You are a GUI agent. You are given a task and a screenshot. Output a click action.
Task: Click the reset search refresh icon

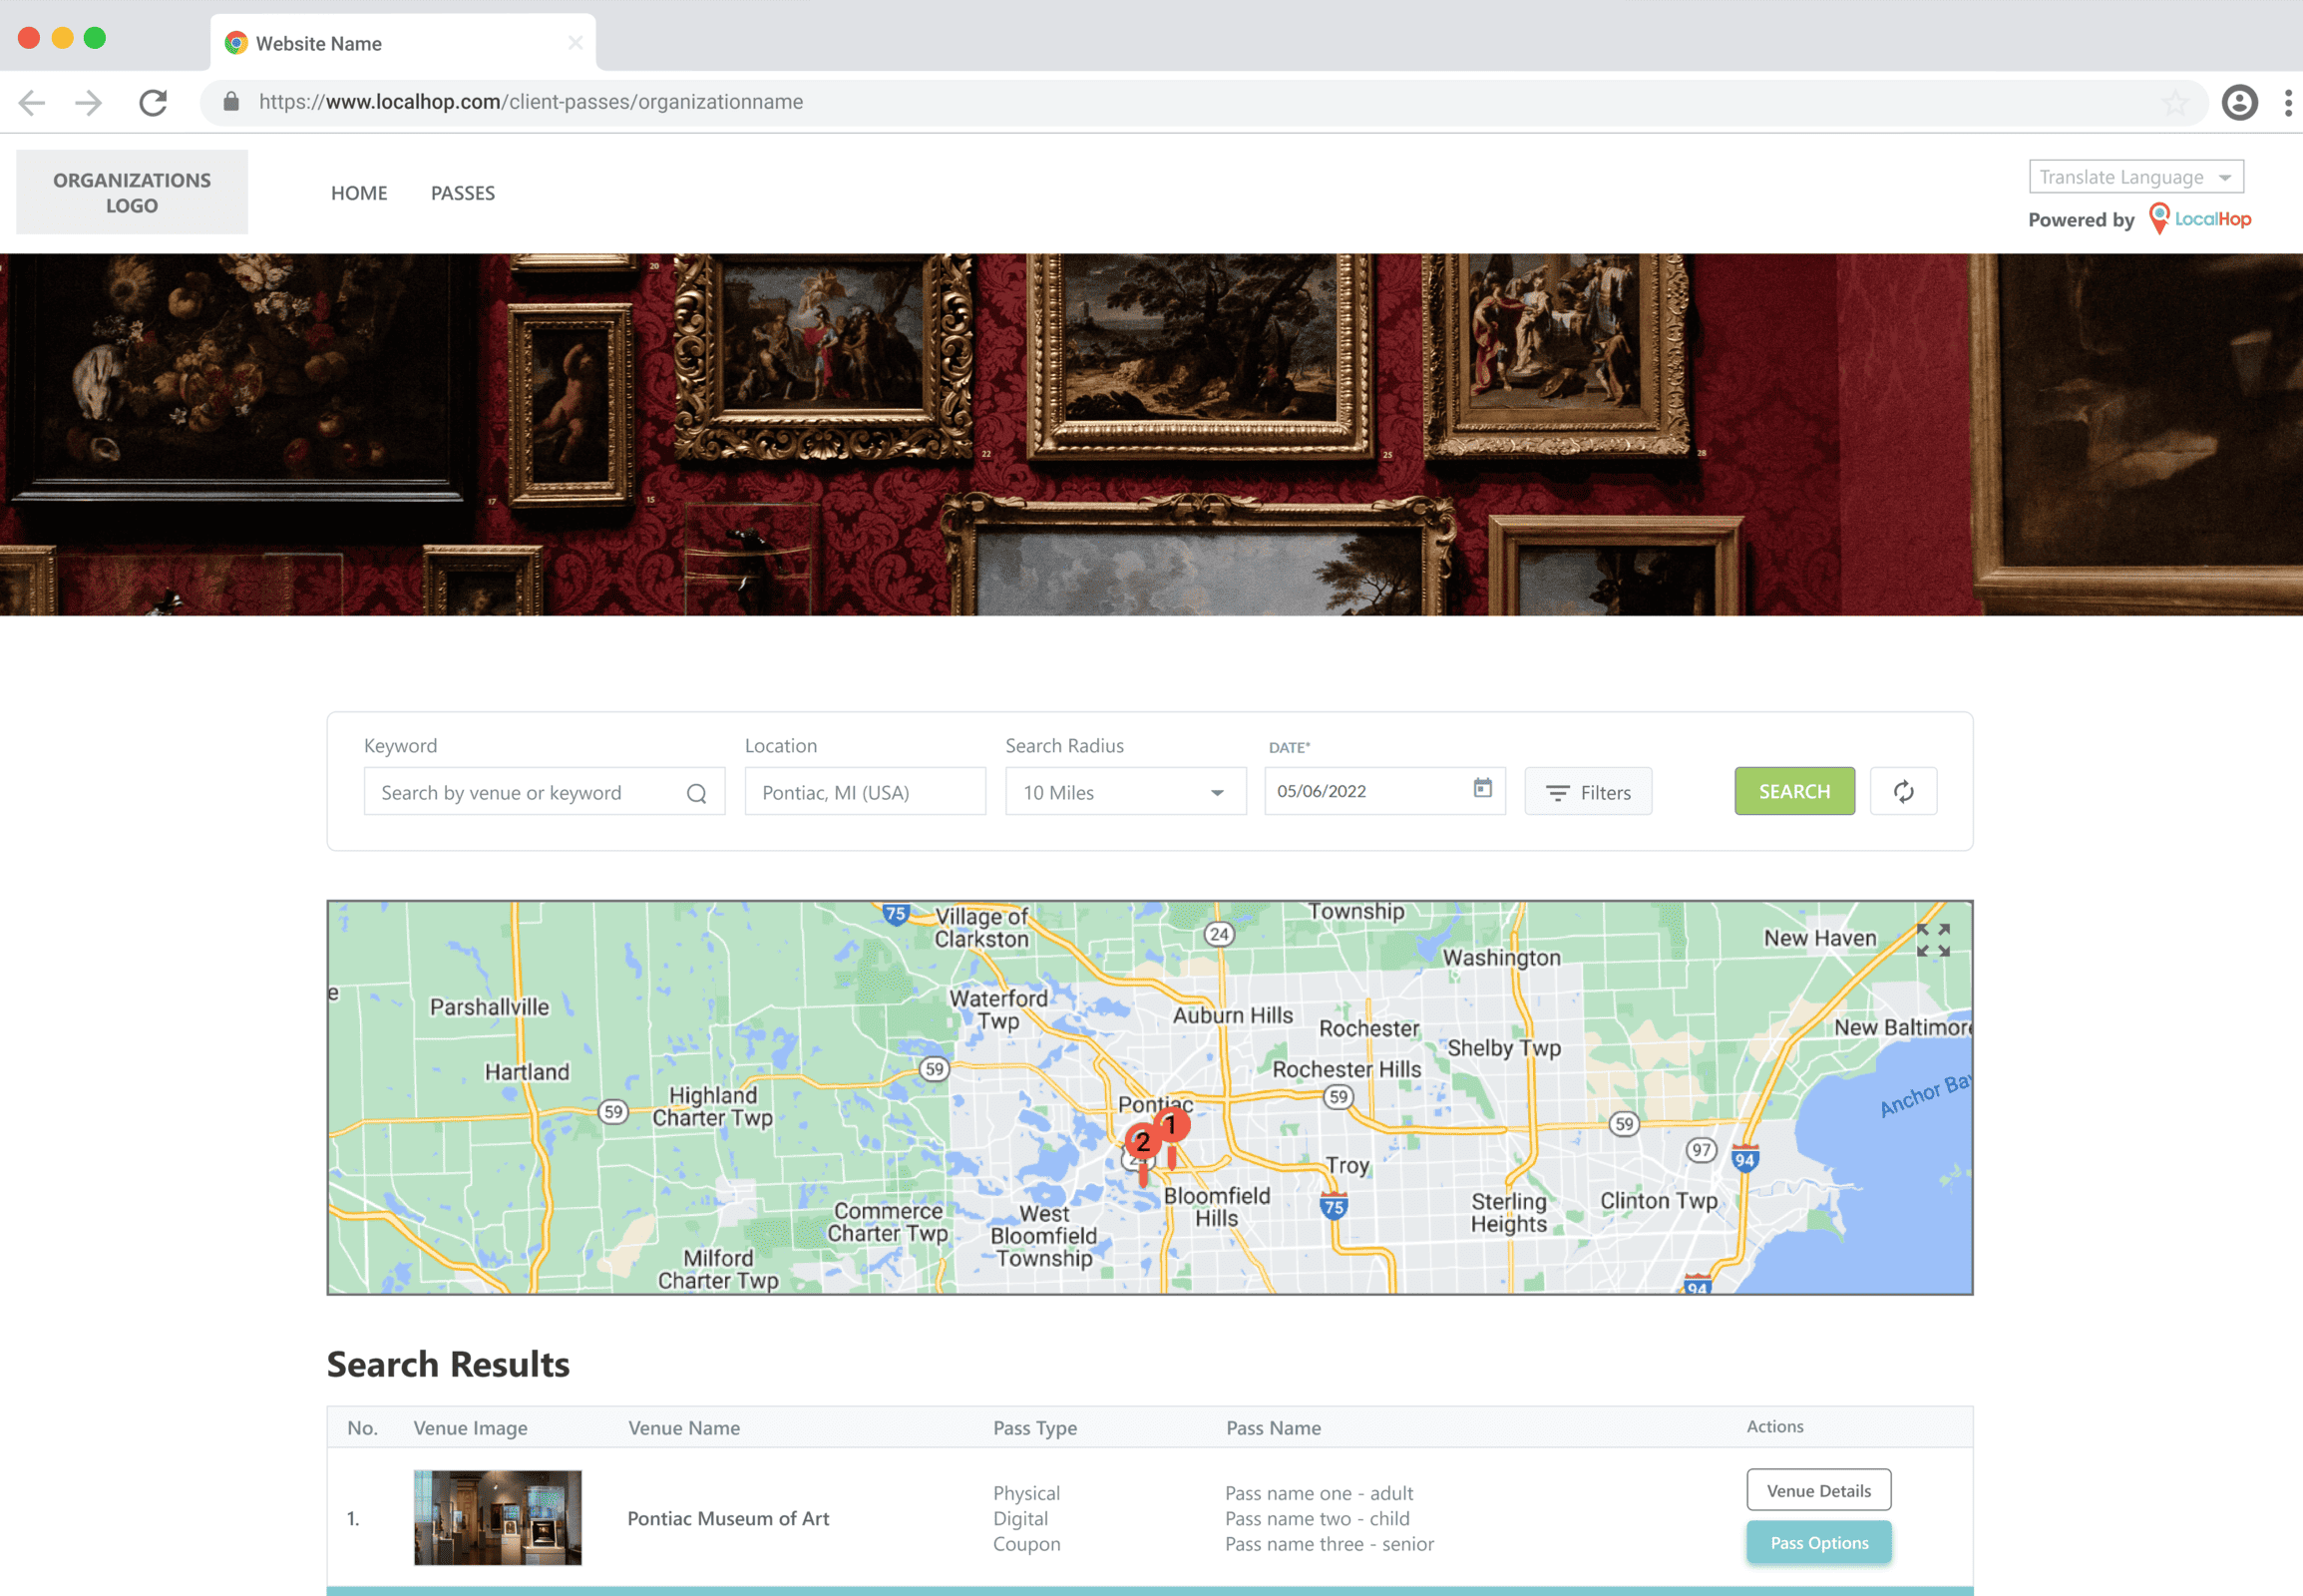1903,792
